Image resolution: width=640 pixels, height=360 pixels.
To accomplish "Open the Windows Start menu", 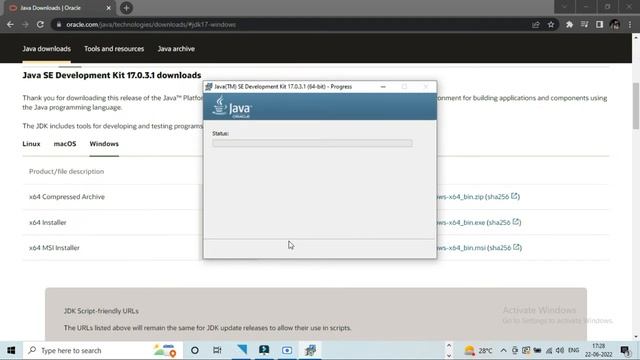I will click(x=11, y=350).
